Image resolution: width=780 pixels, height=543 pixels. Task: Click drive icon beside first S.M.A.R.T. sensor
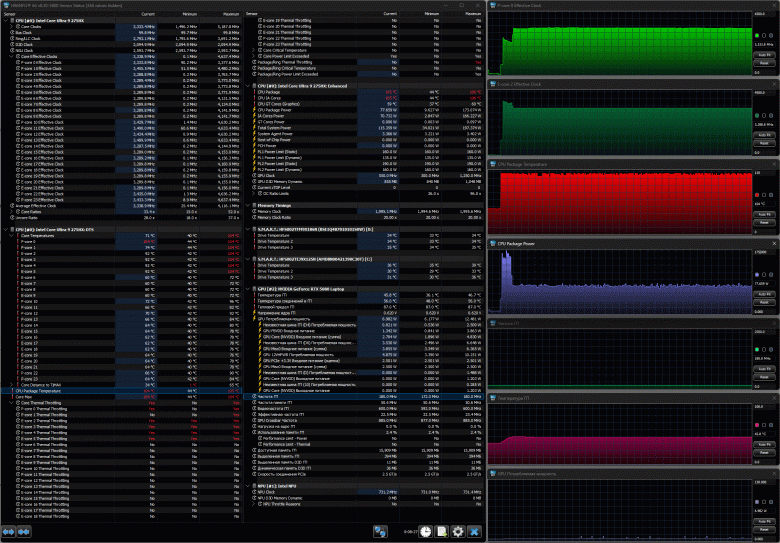pos(254,229)
